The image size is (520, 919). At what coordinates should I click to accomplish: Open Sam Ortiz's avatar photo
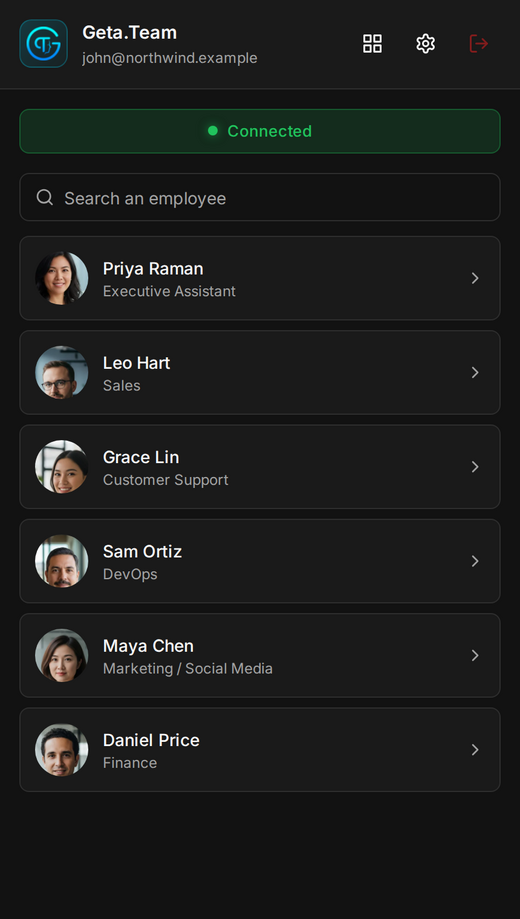(62, 561)
